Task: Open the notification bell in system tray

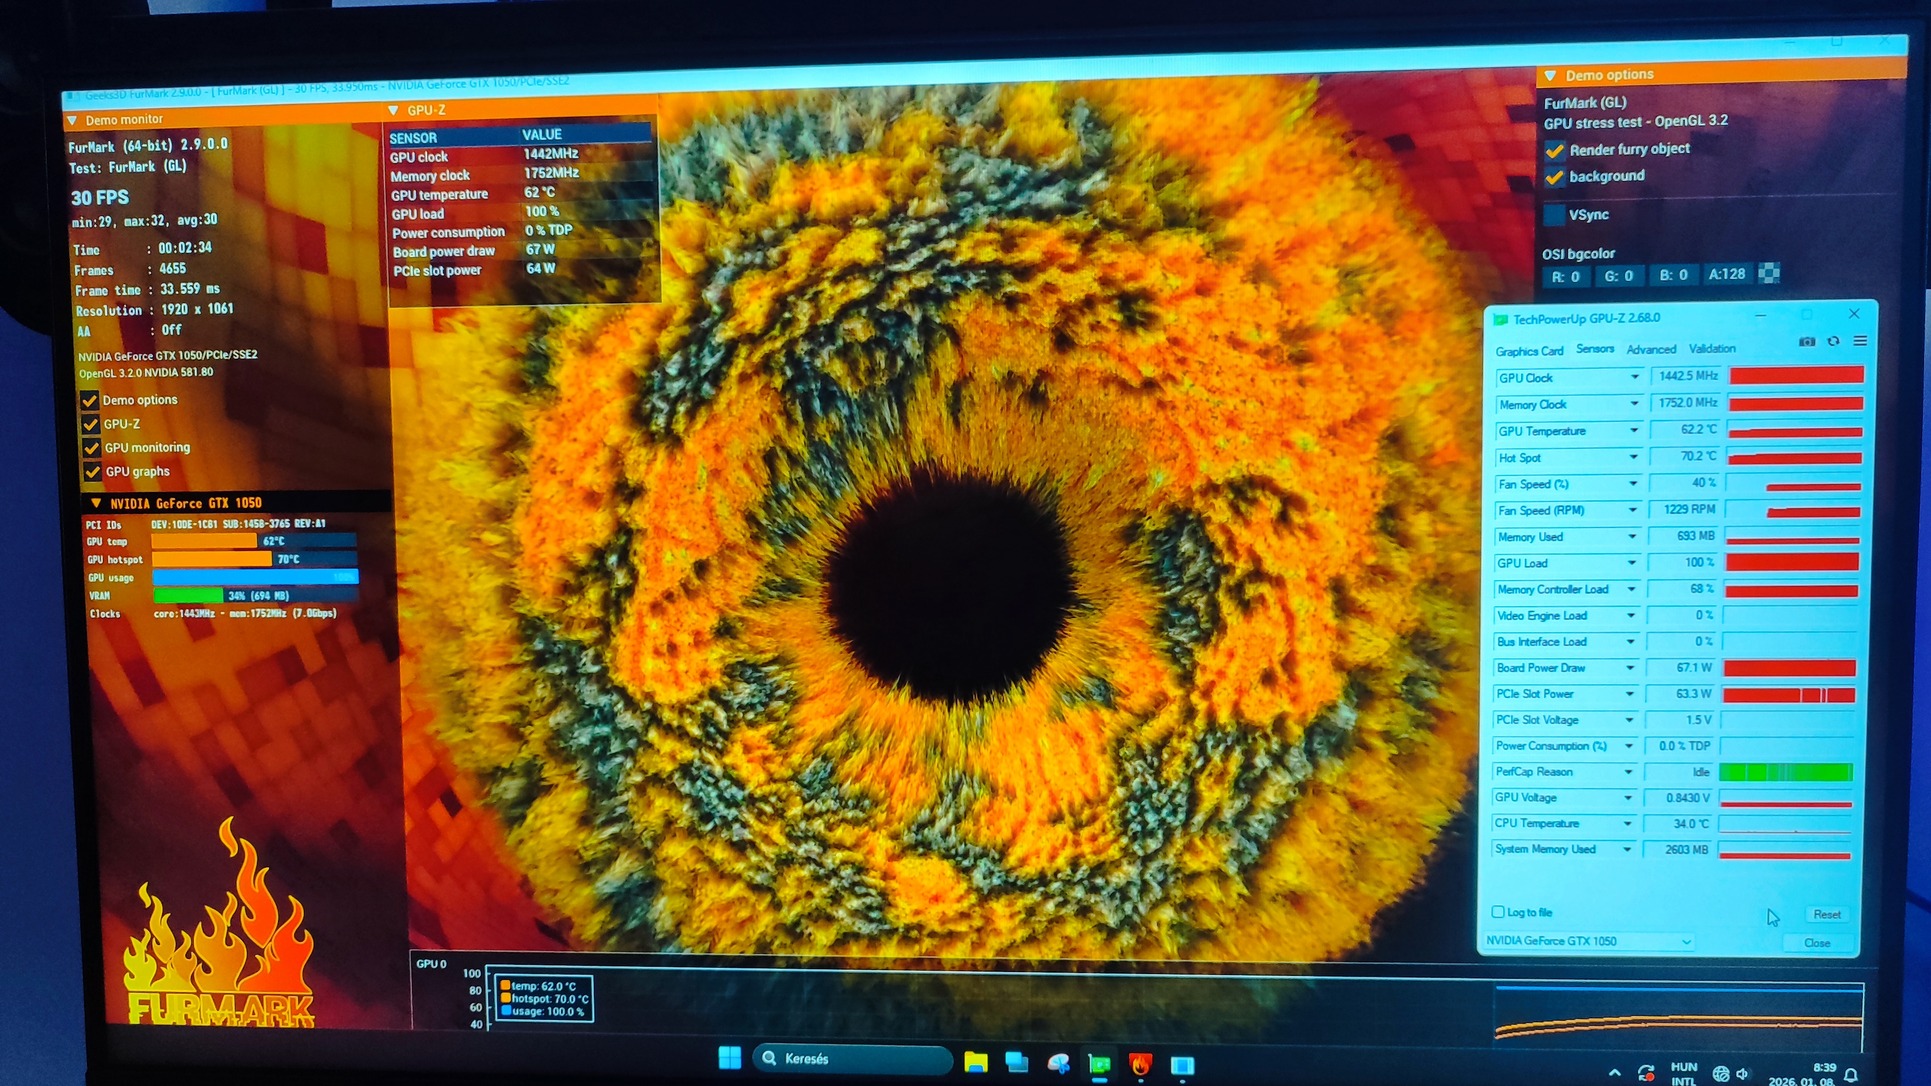Action: click(x=1851, y=1075)
